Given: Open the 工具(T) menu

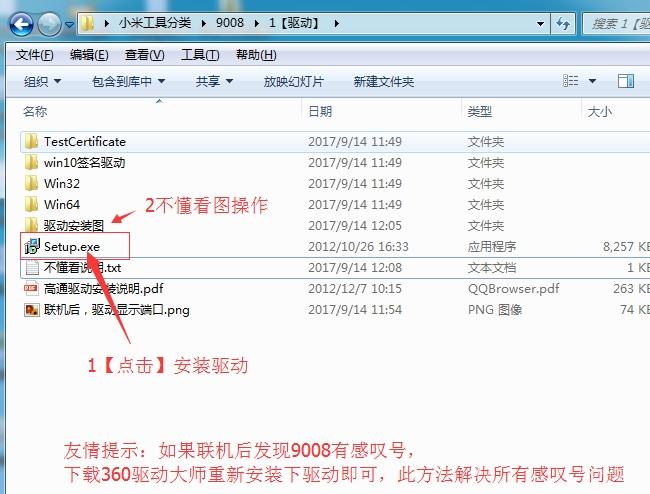Looking at the screenshot, I should pos(200,55).
